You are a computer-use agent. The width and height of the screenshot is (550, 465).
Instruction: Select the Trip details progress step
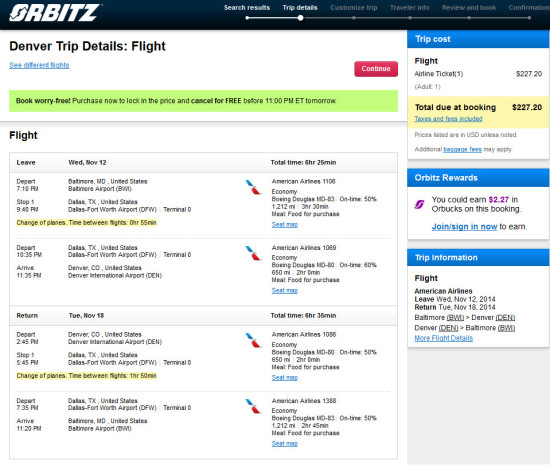coord(300,8)
